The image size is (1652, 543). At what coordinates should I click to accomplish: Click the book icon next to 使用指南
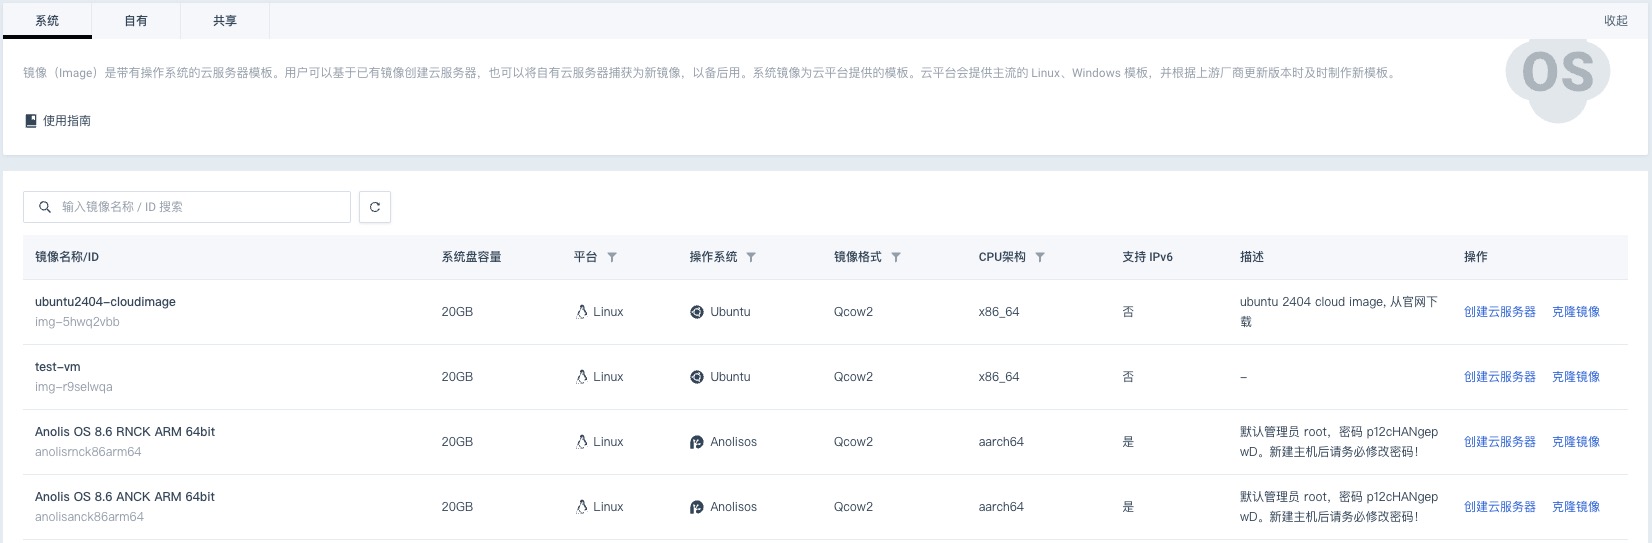(31, 121)
